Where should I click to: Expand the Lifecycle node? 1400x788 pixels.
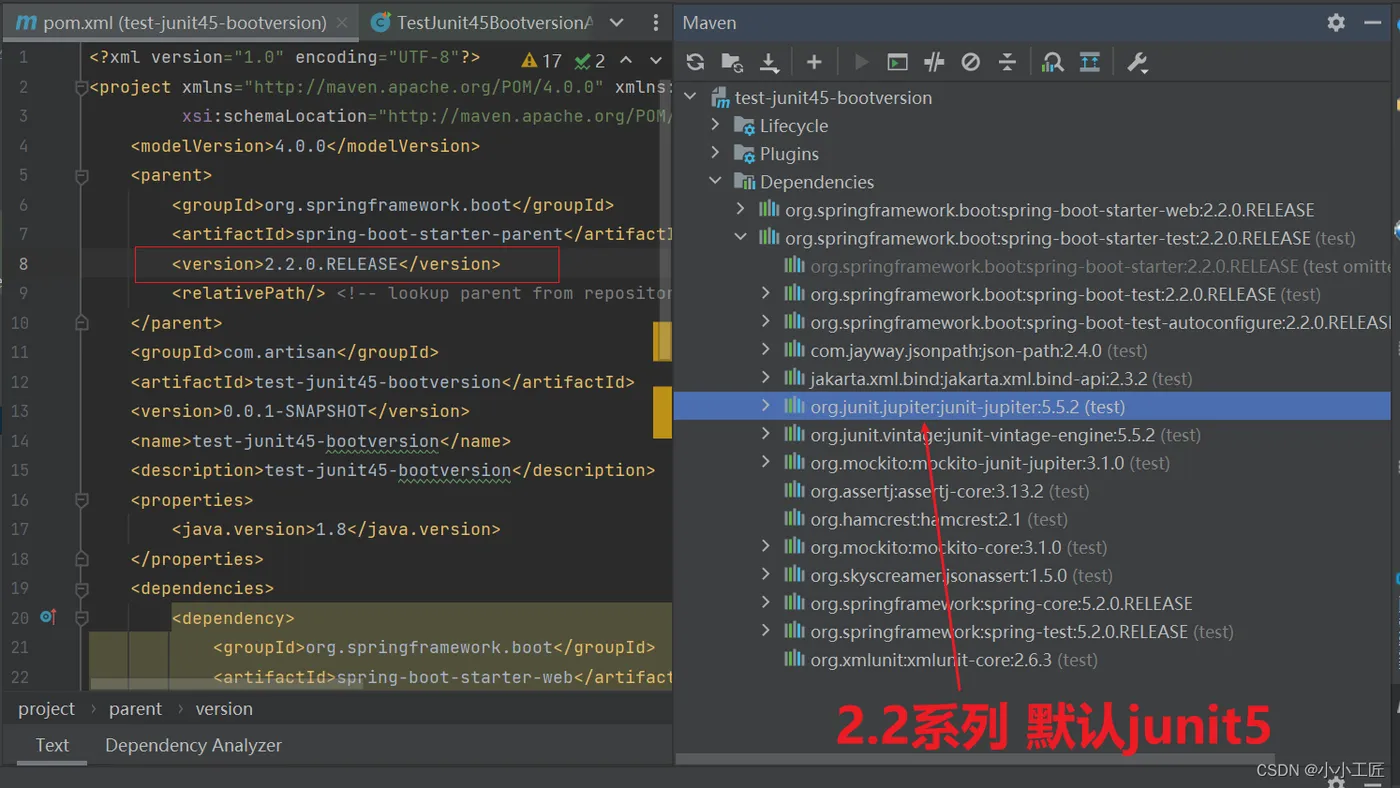(x=715, y=125)
